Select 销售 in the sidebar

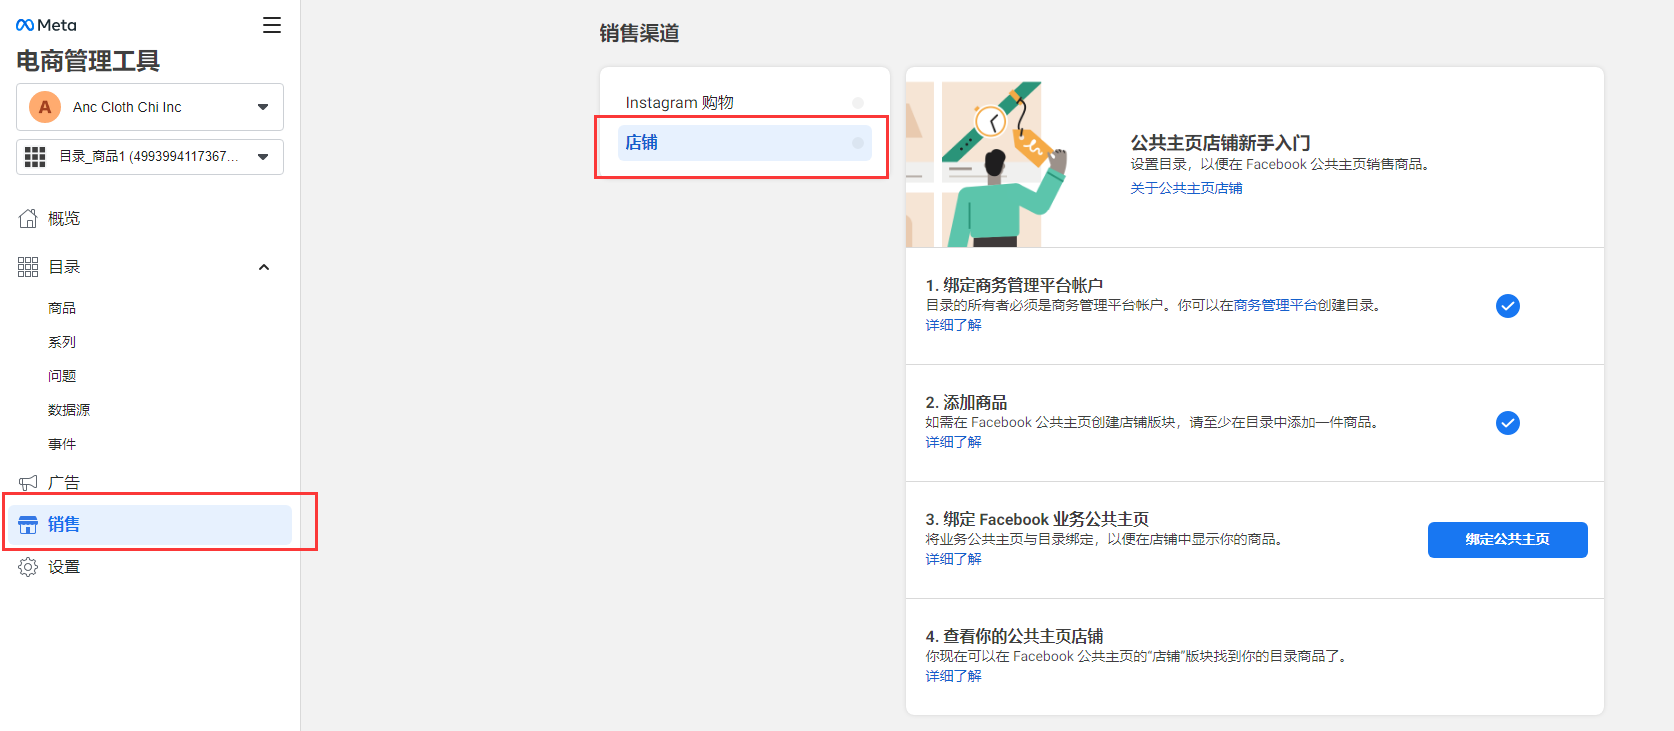pos(150,525)
